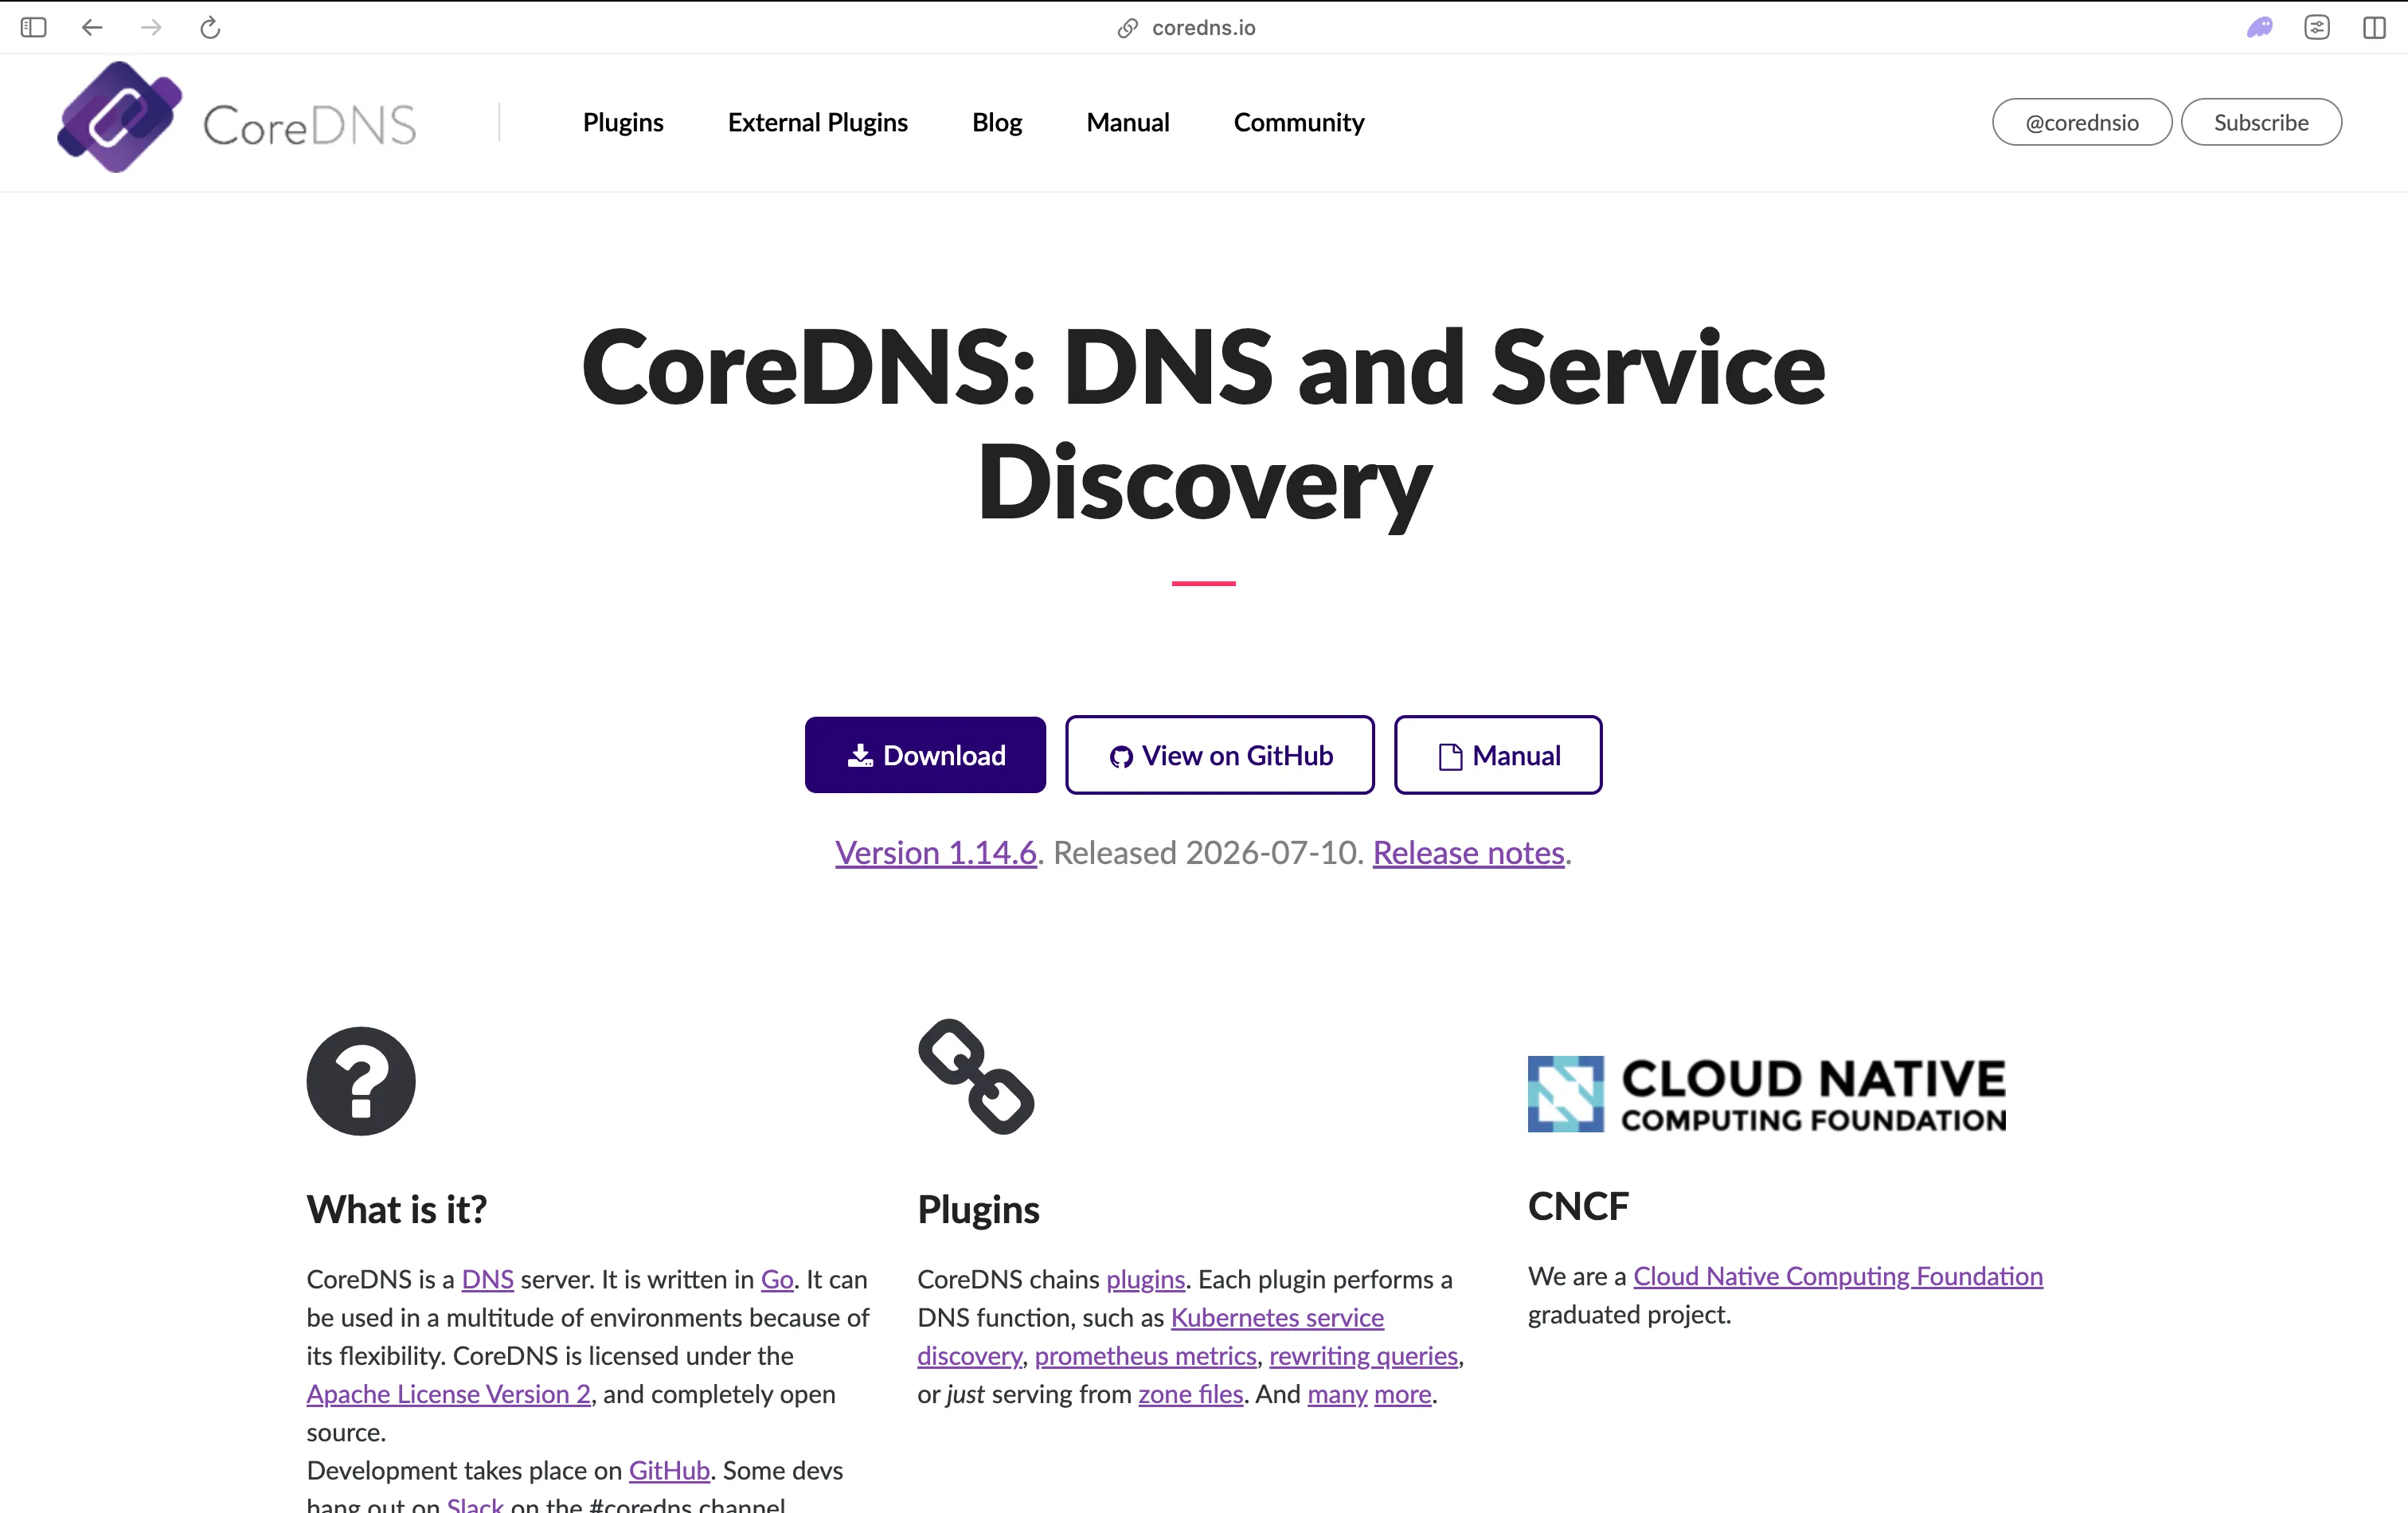Open the purple ghost extension icon
Screen dimensions: 2408x1513
click(x=2260, y=27)
